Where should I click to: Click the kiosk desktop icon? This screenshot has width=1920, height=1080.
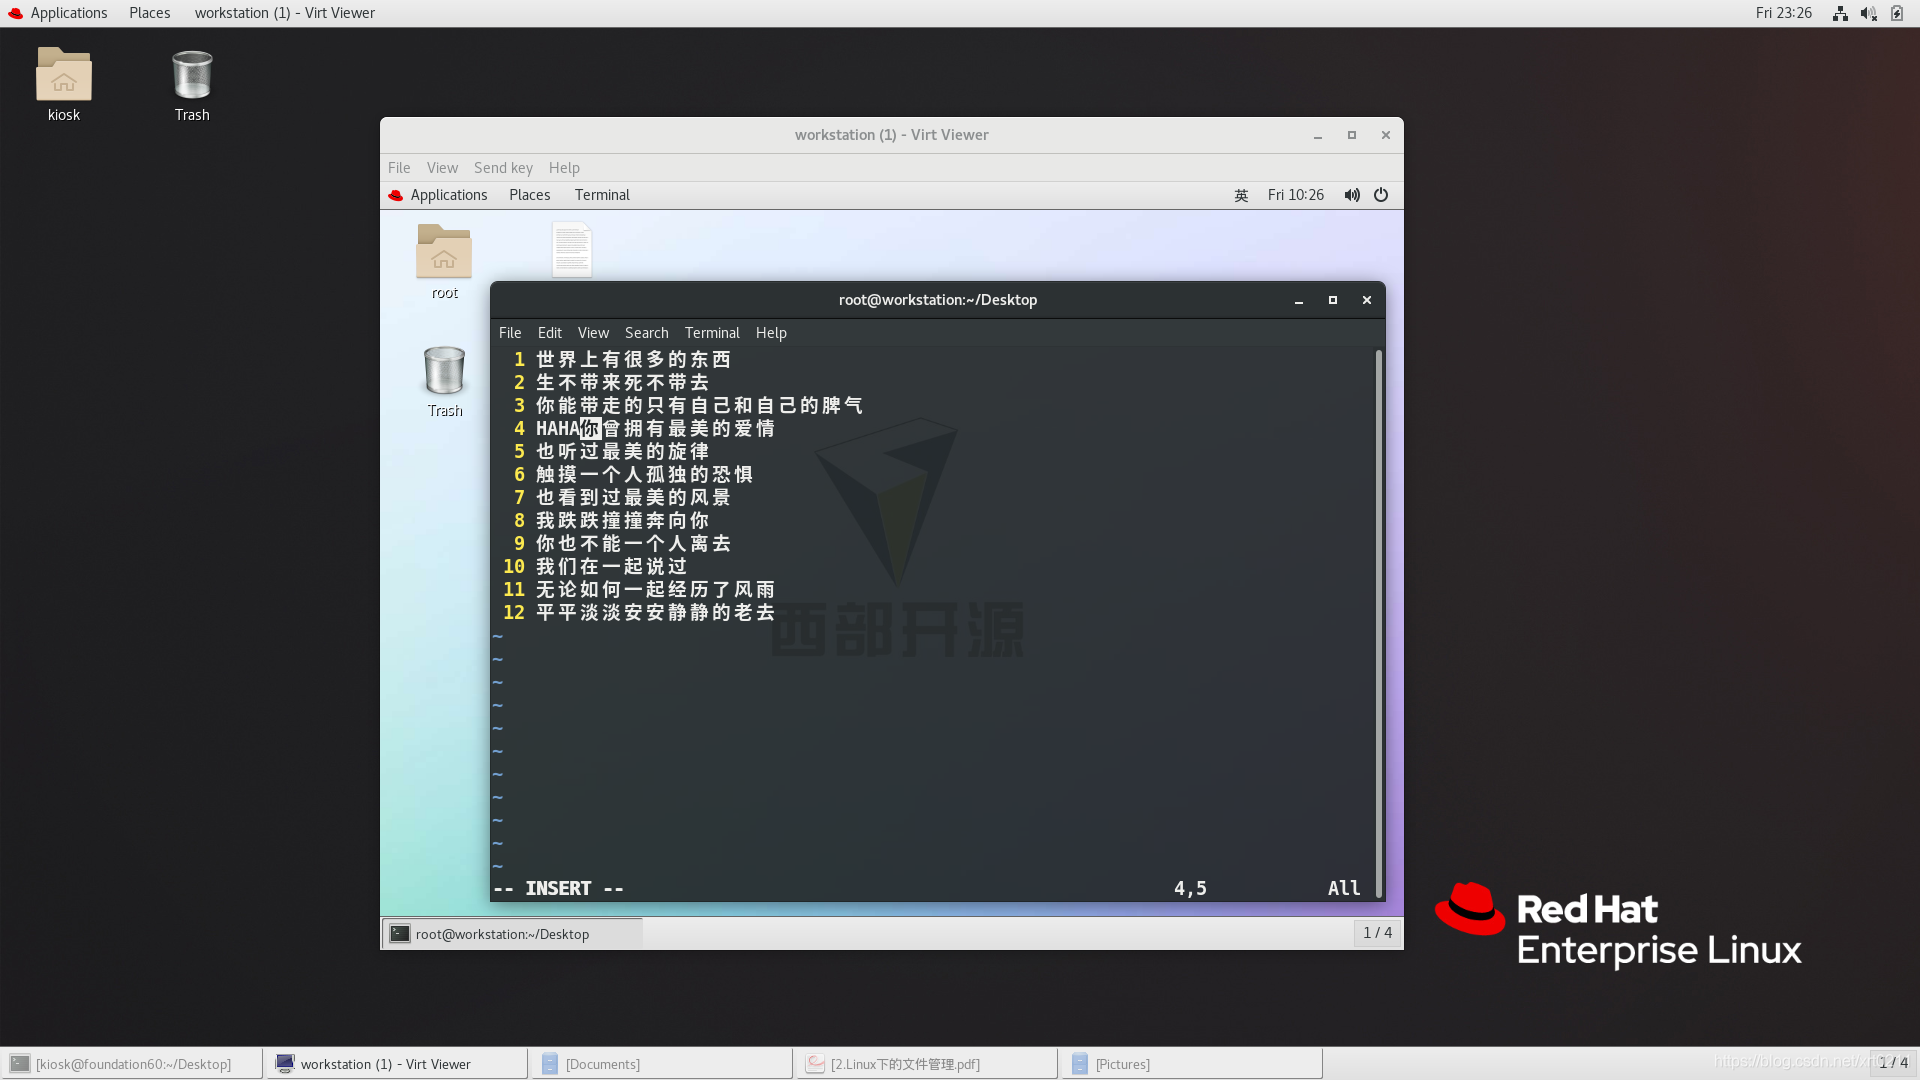point(63,82)
